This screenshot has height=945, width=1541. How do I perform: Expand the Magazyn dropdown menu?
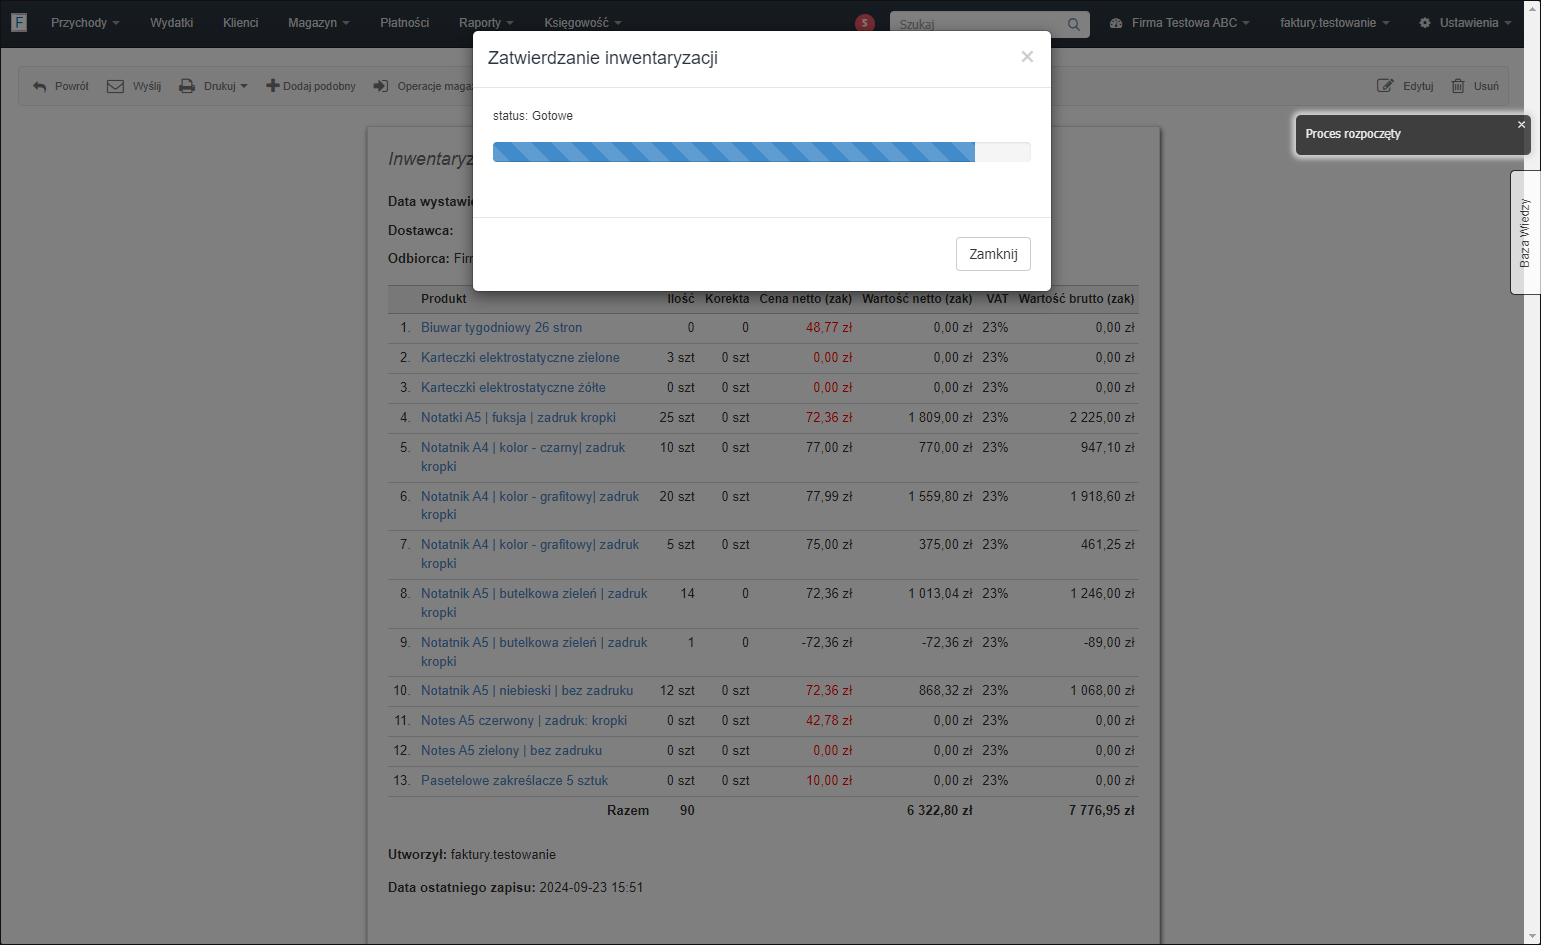[319, 23]
